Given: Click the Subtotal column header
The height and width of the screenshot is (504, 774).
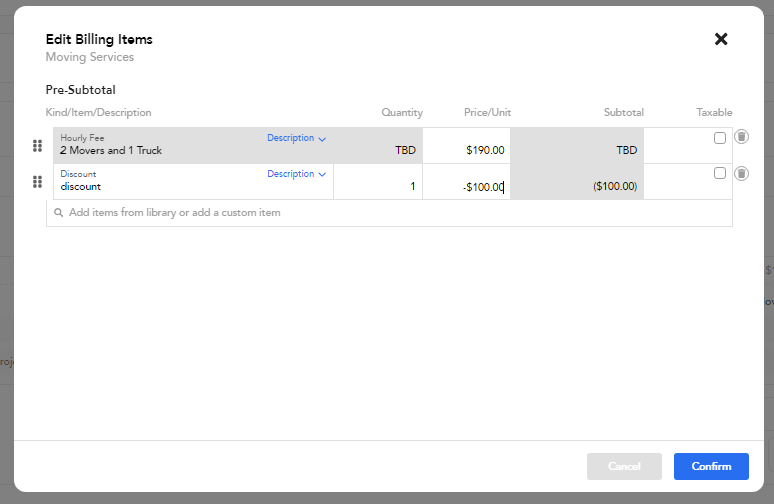Looking at the screenshot, I should point(623,113).
